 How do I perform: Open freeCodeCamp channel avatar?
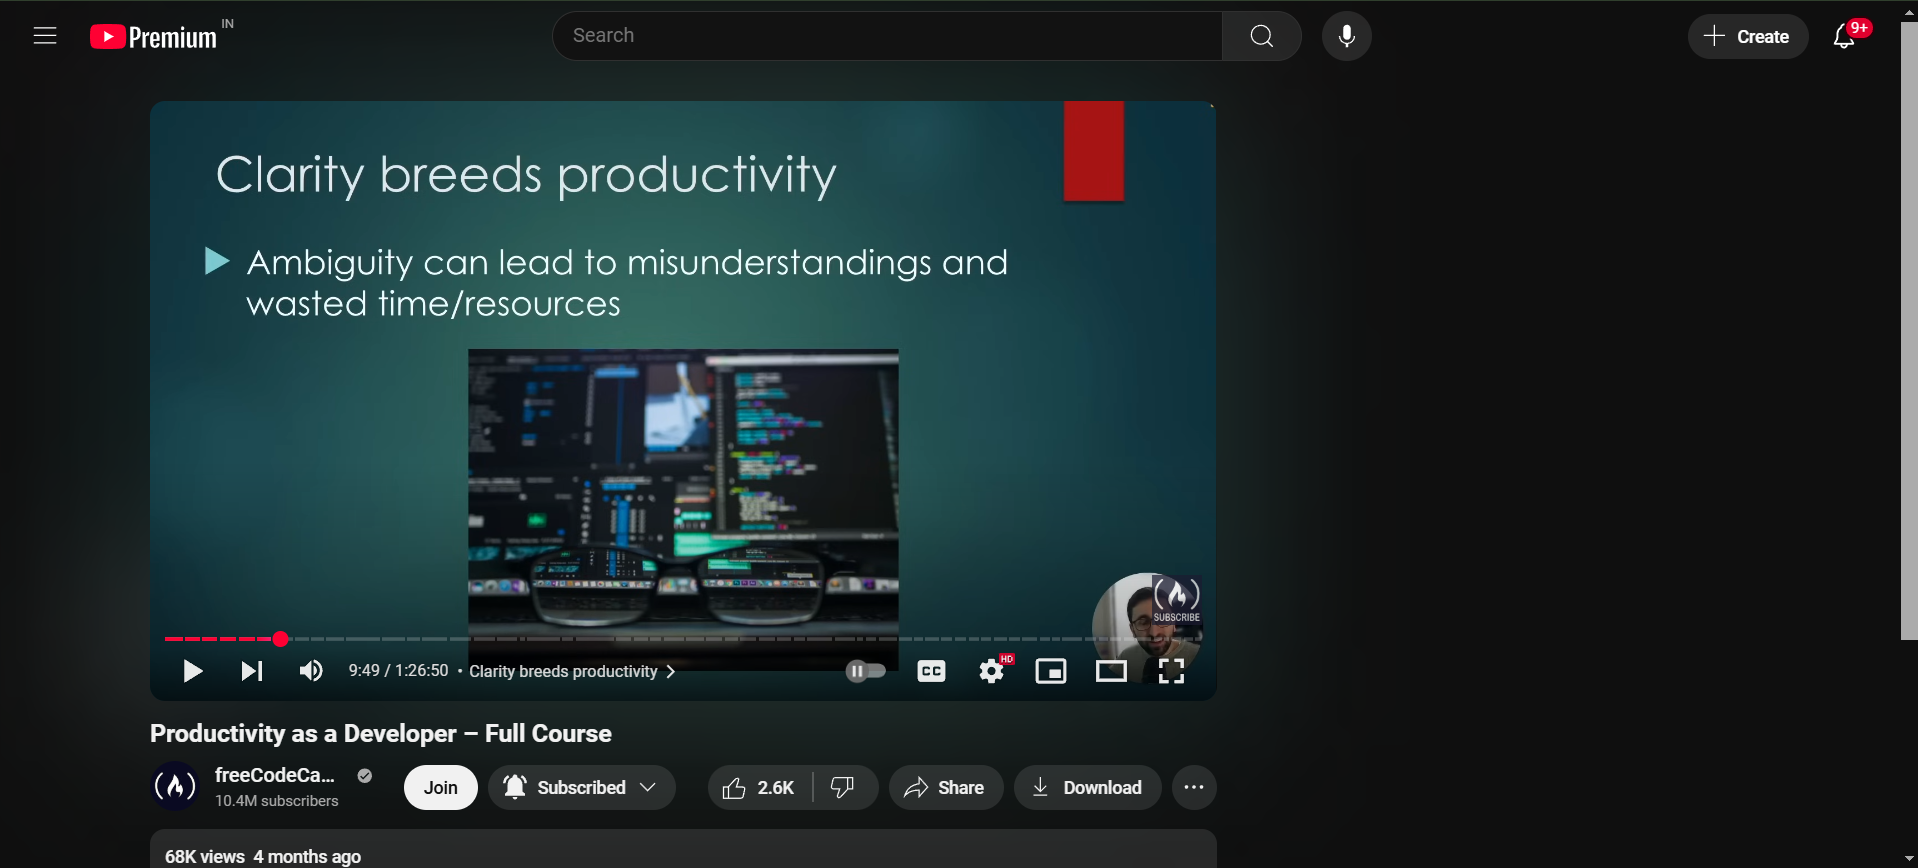click(x=175, y=787)
